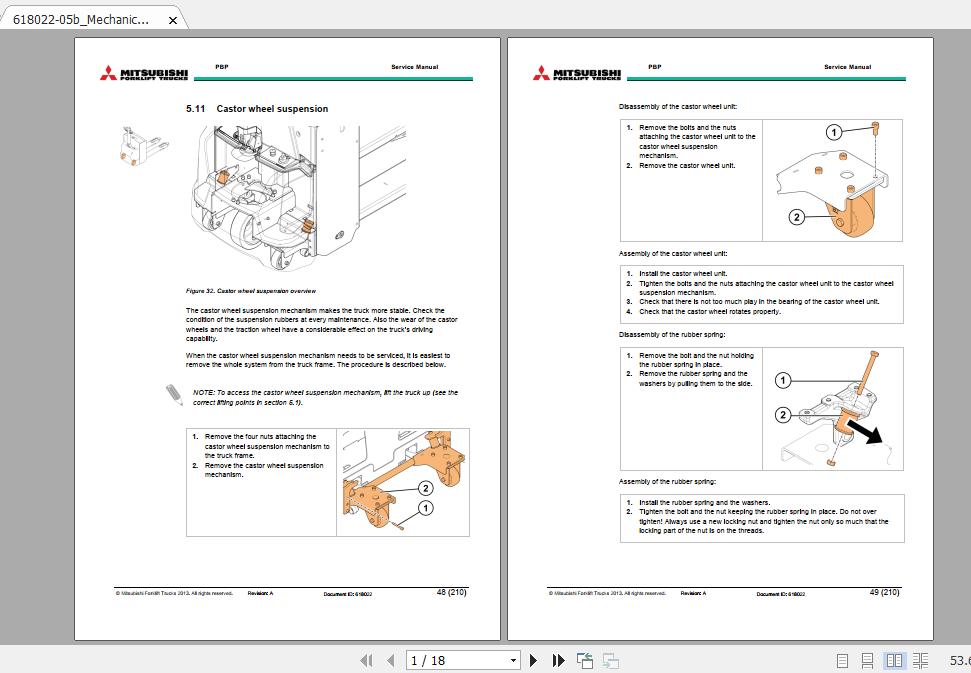Jump to the last page
This screenshot has height=673, width=971.
pos(558,661)
